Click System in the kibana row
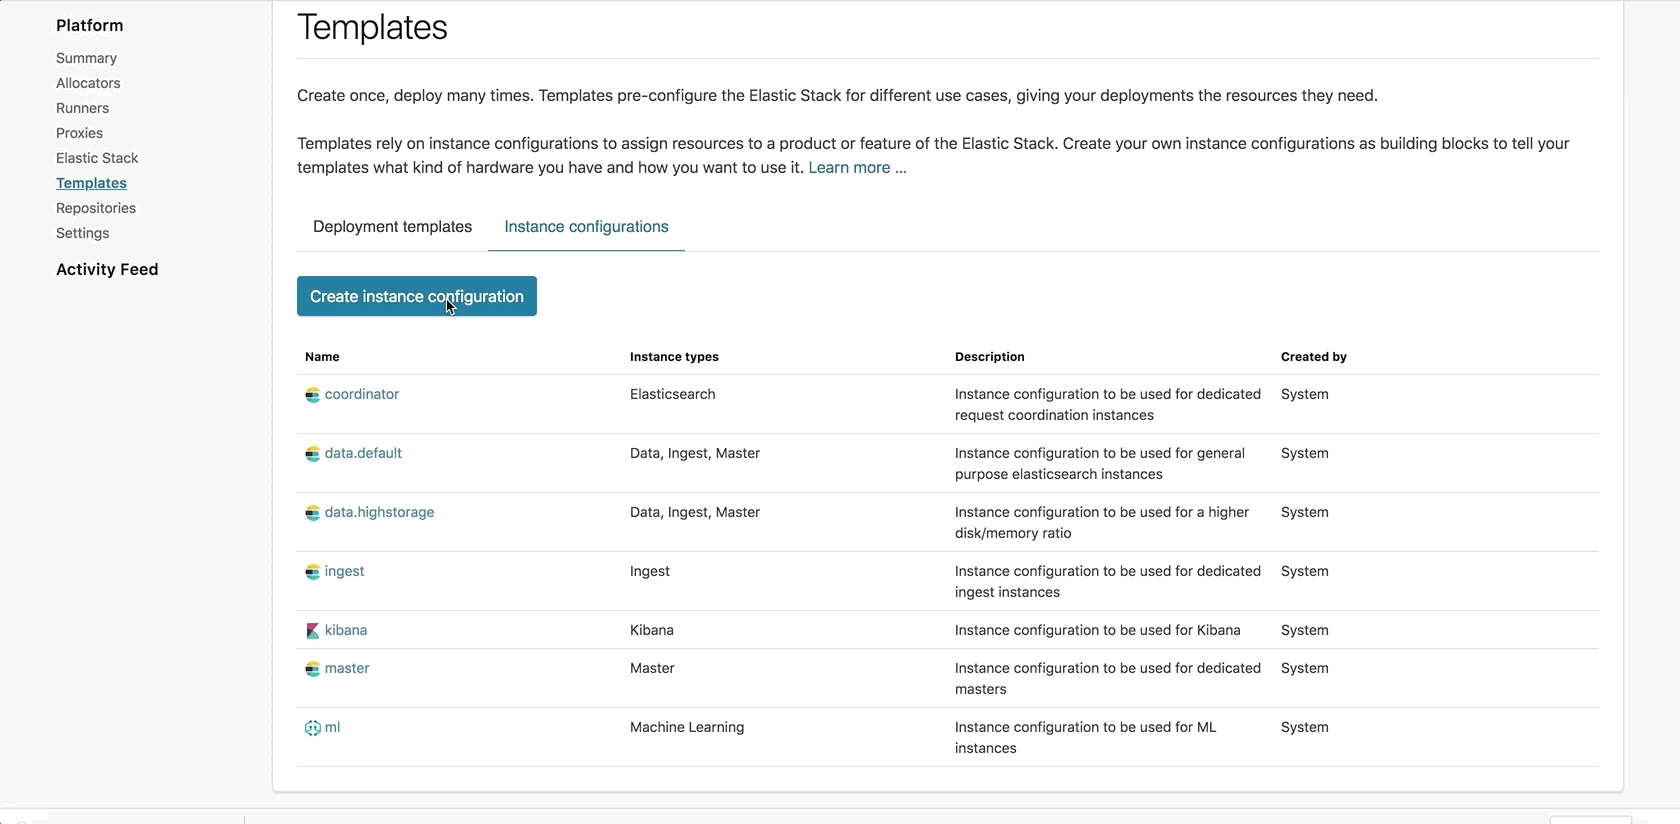 pyautogui.click(x=1304, y=630)
